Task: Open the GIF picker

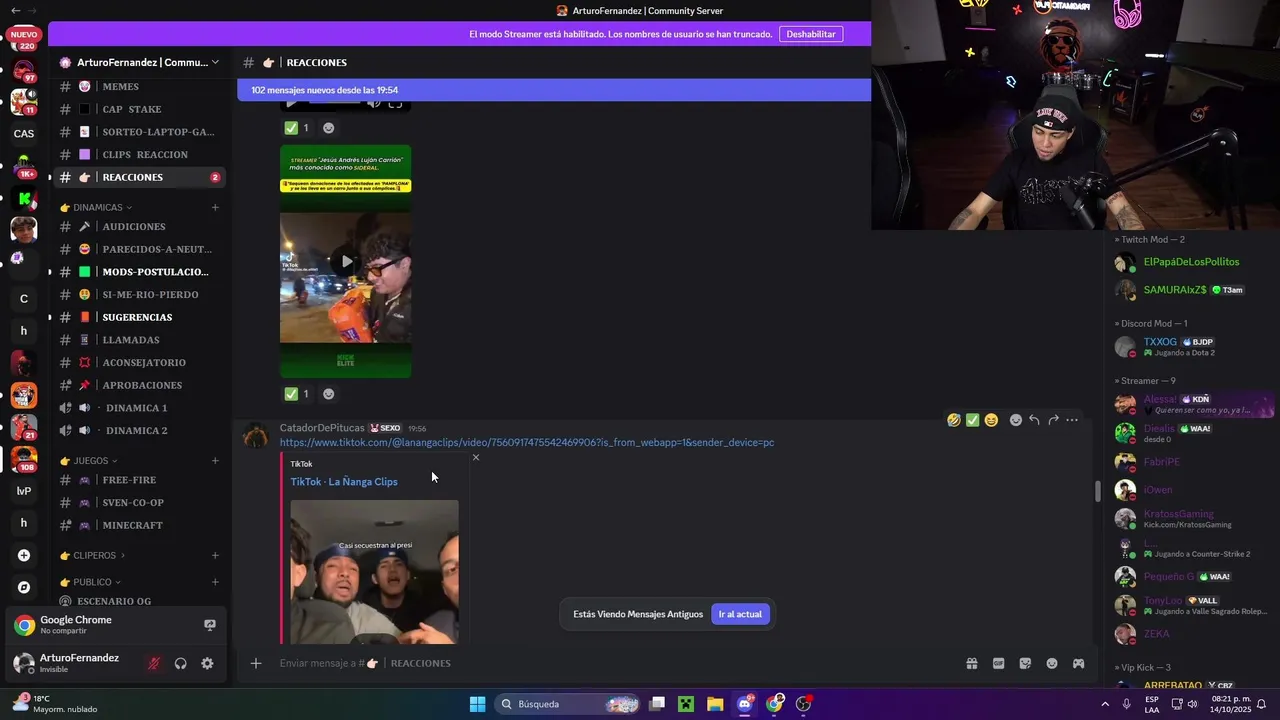Action: (x=998, y=663)
